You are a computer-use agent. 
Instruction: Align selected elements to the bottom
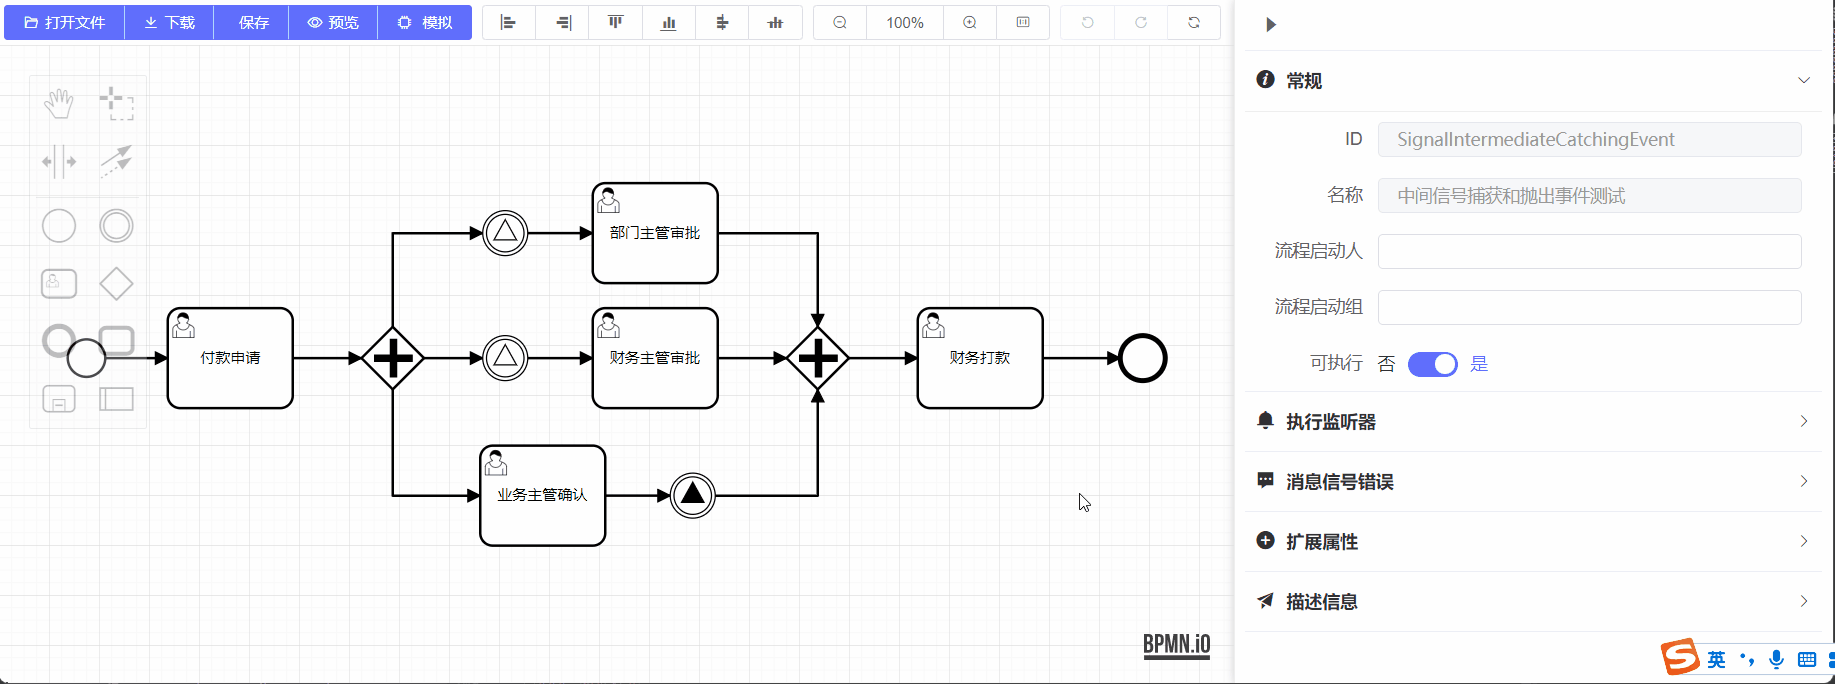point(669,22)
